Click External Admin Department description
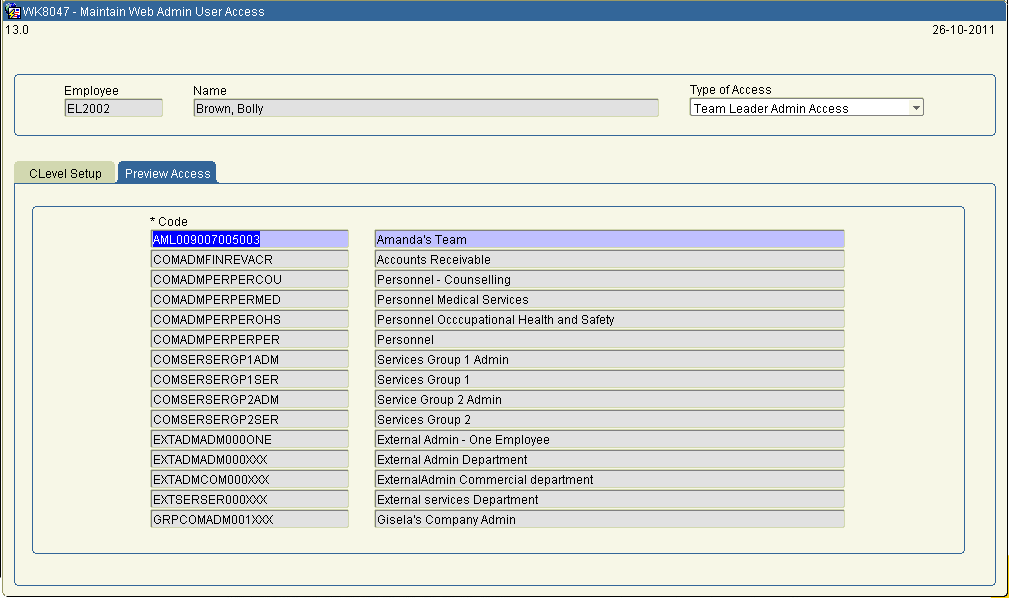 [609, 460]
